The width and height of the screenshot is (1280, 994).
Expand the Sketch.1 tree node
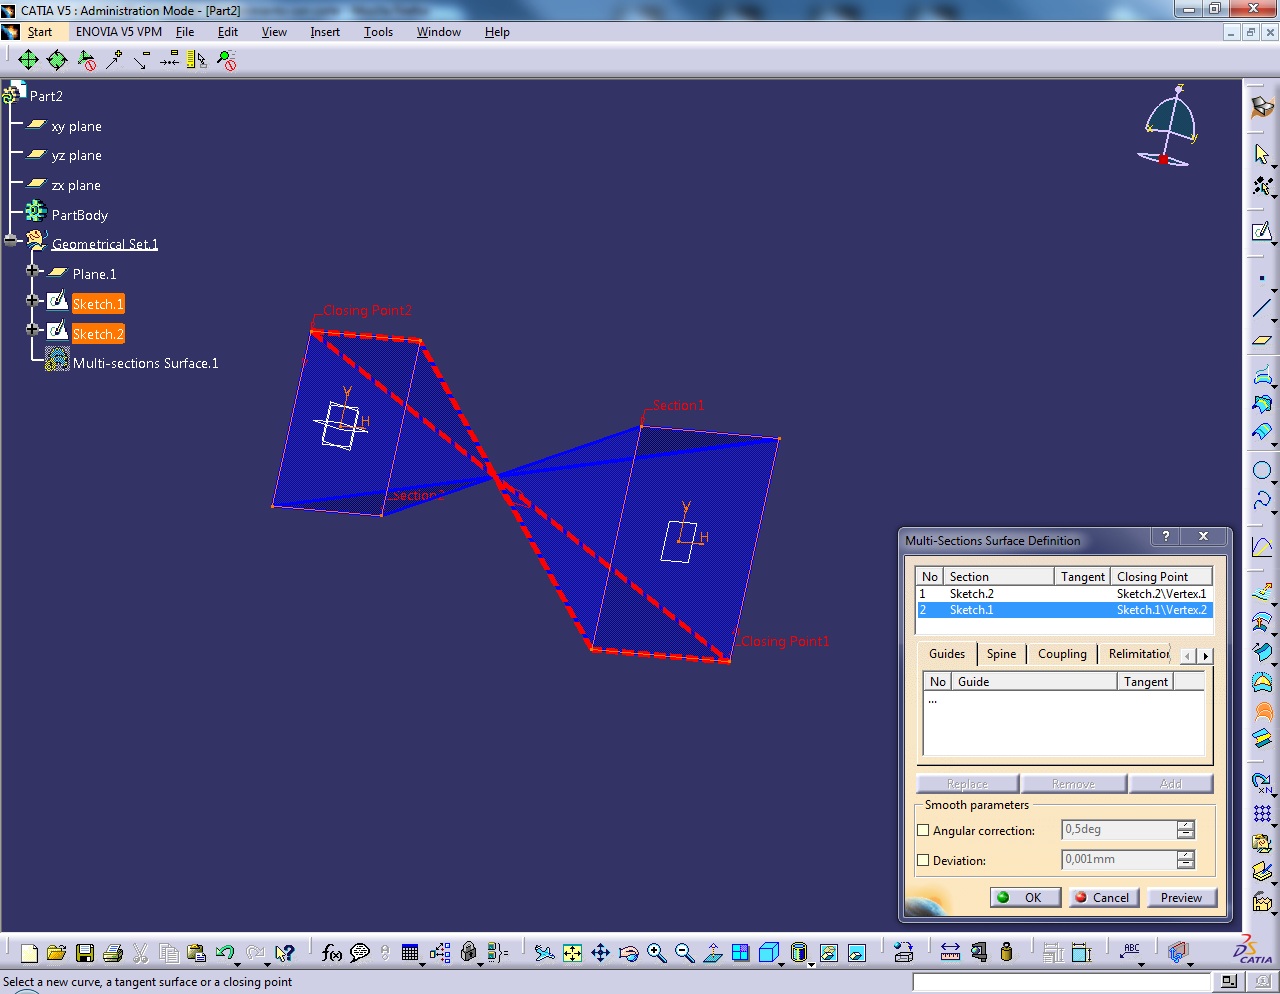pyautogui.click(x=33, y=300)
